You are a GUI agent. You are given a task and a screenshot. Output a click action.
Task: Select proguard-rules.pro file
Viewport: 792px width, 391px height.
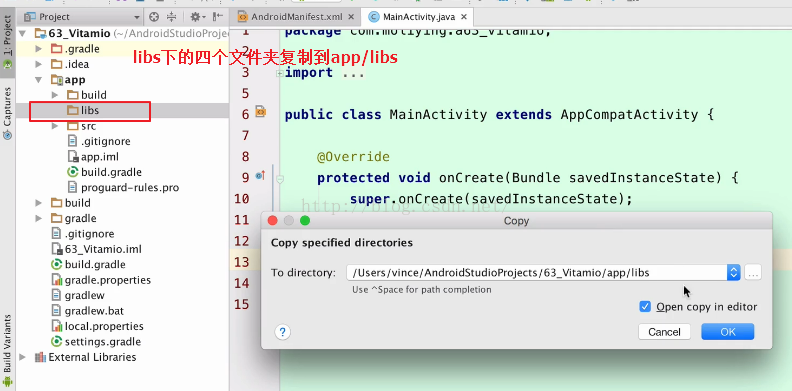coord(130,187)
